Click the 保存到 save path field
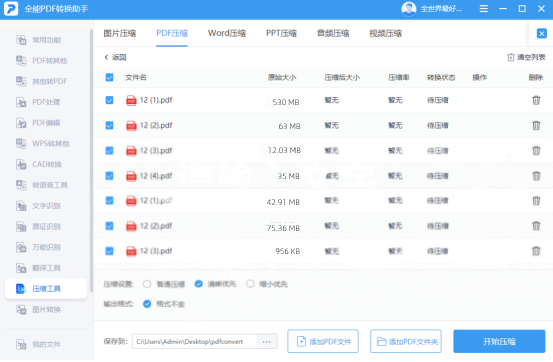 click(x=195, y=342)
